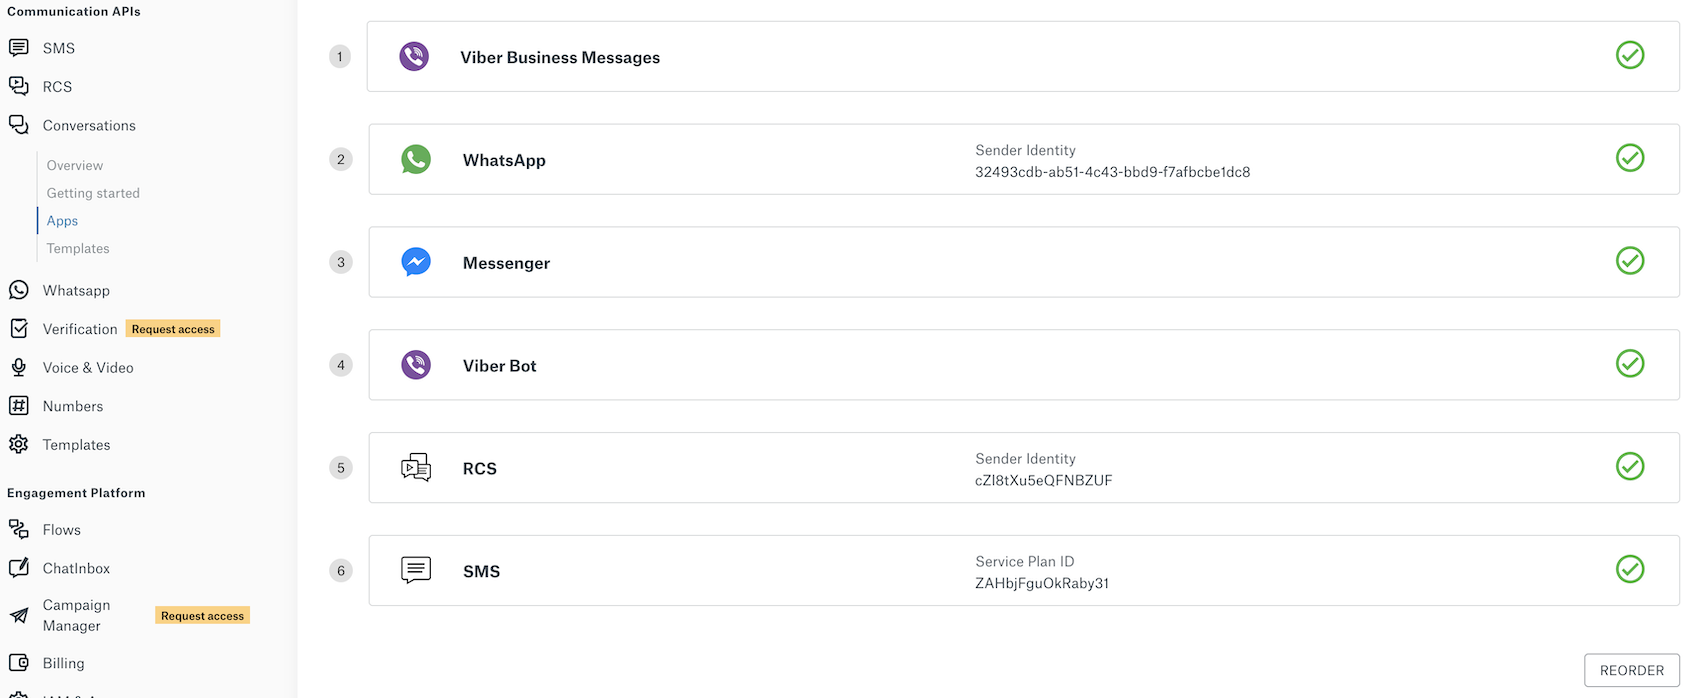Click the WhatsApp green phone icon
1700x698 pixels.
[x=416, y=159]
